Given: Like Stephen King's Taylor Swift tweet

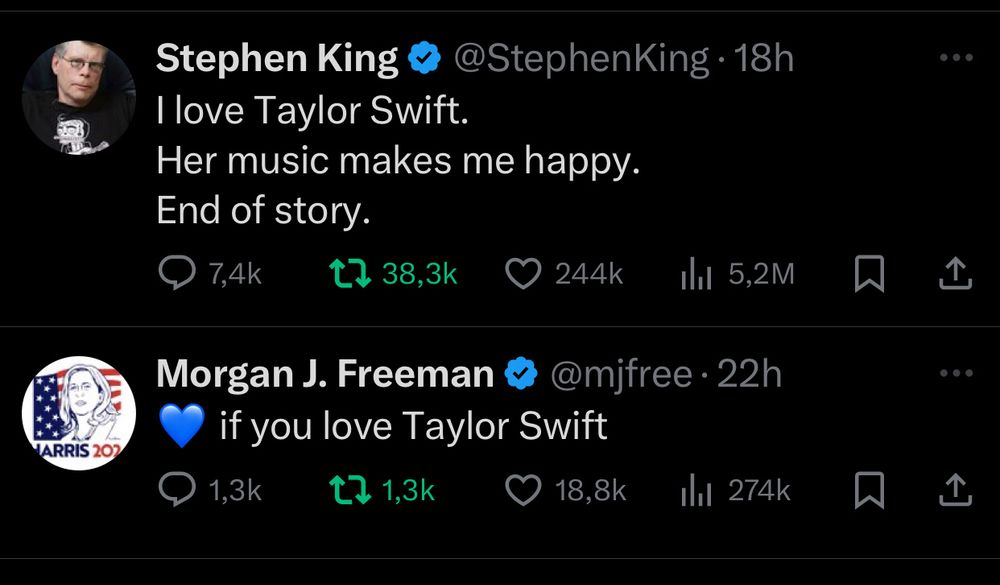Looking at the screenshot, I should (x=522, y=274).
